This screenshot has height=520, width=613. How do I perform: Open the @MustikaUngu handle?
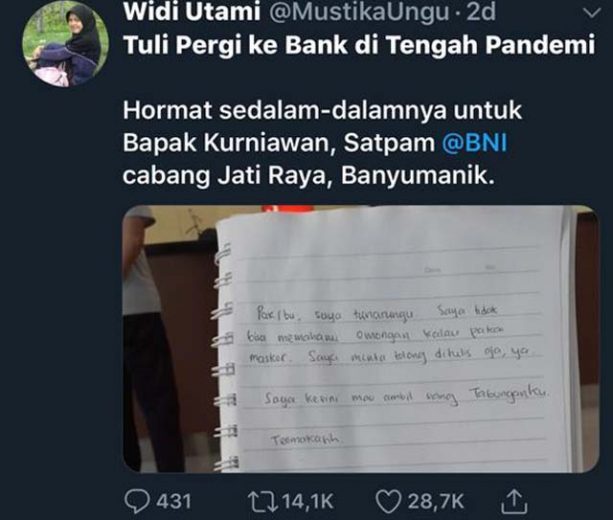click(x=358, y=12)
